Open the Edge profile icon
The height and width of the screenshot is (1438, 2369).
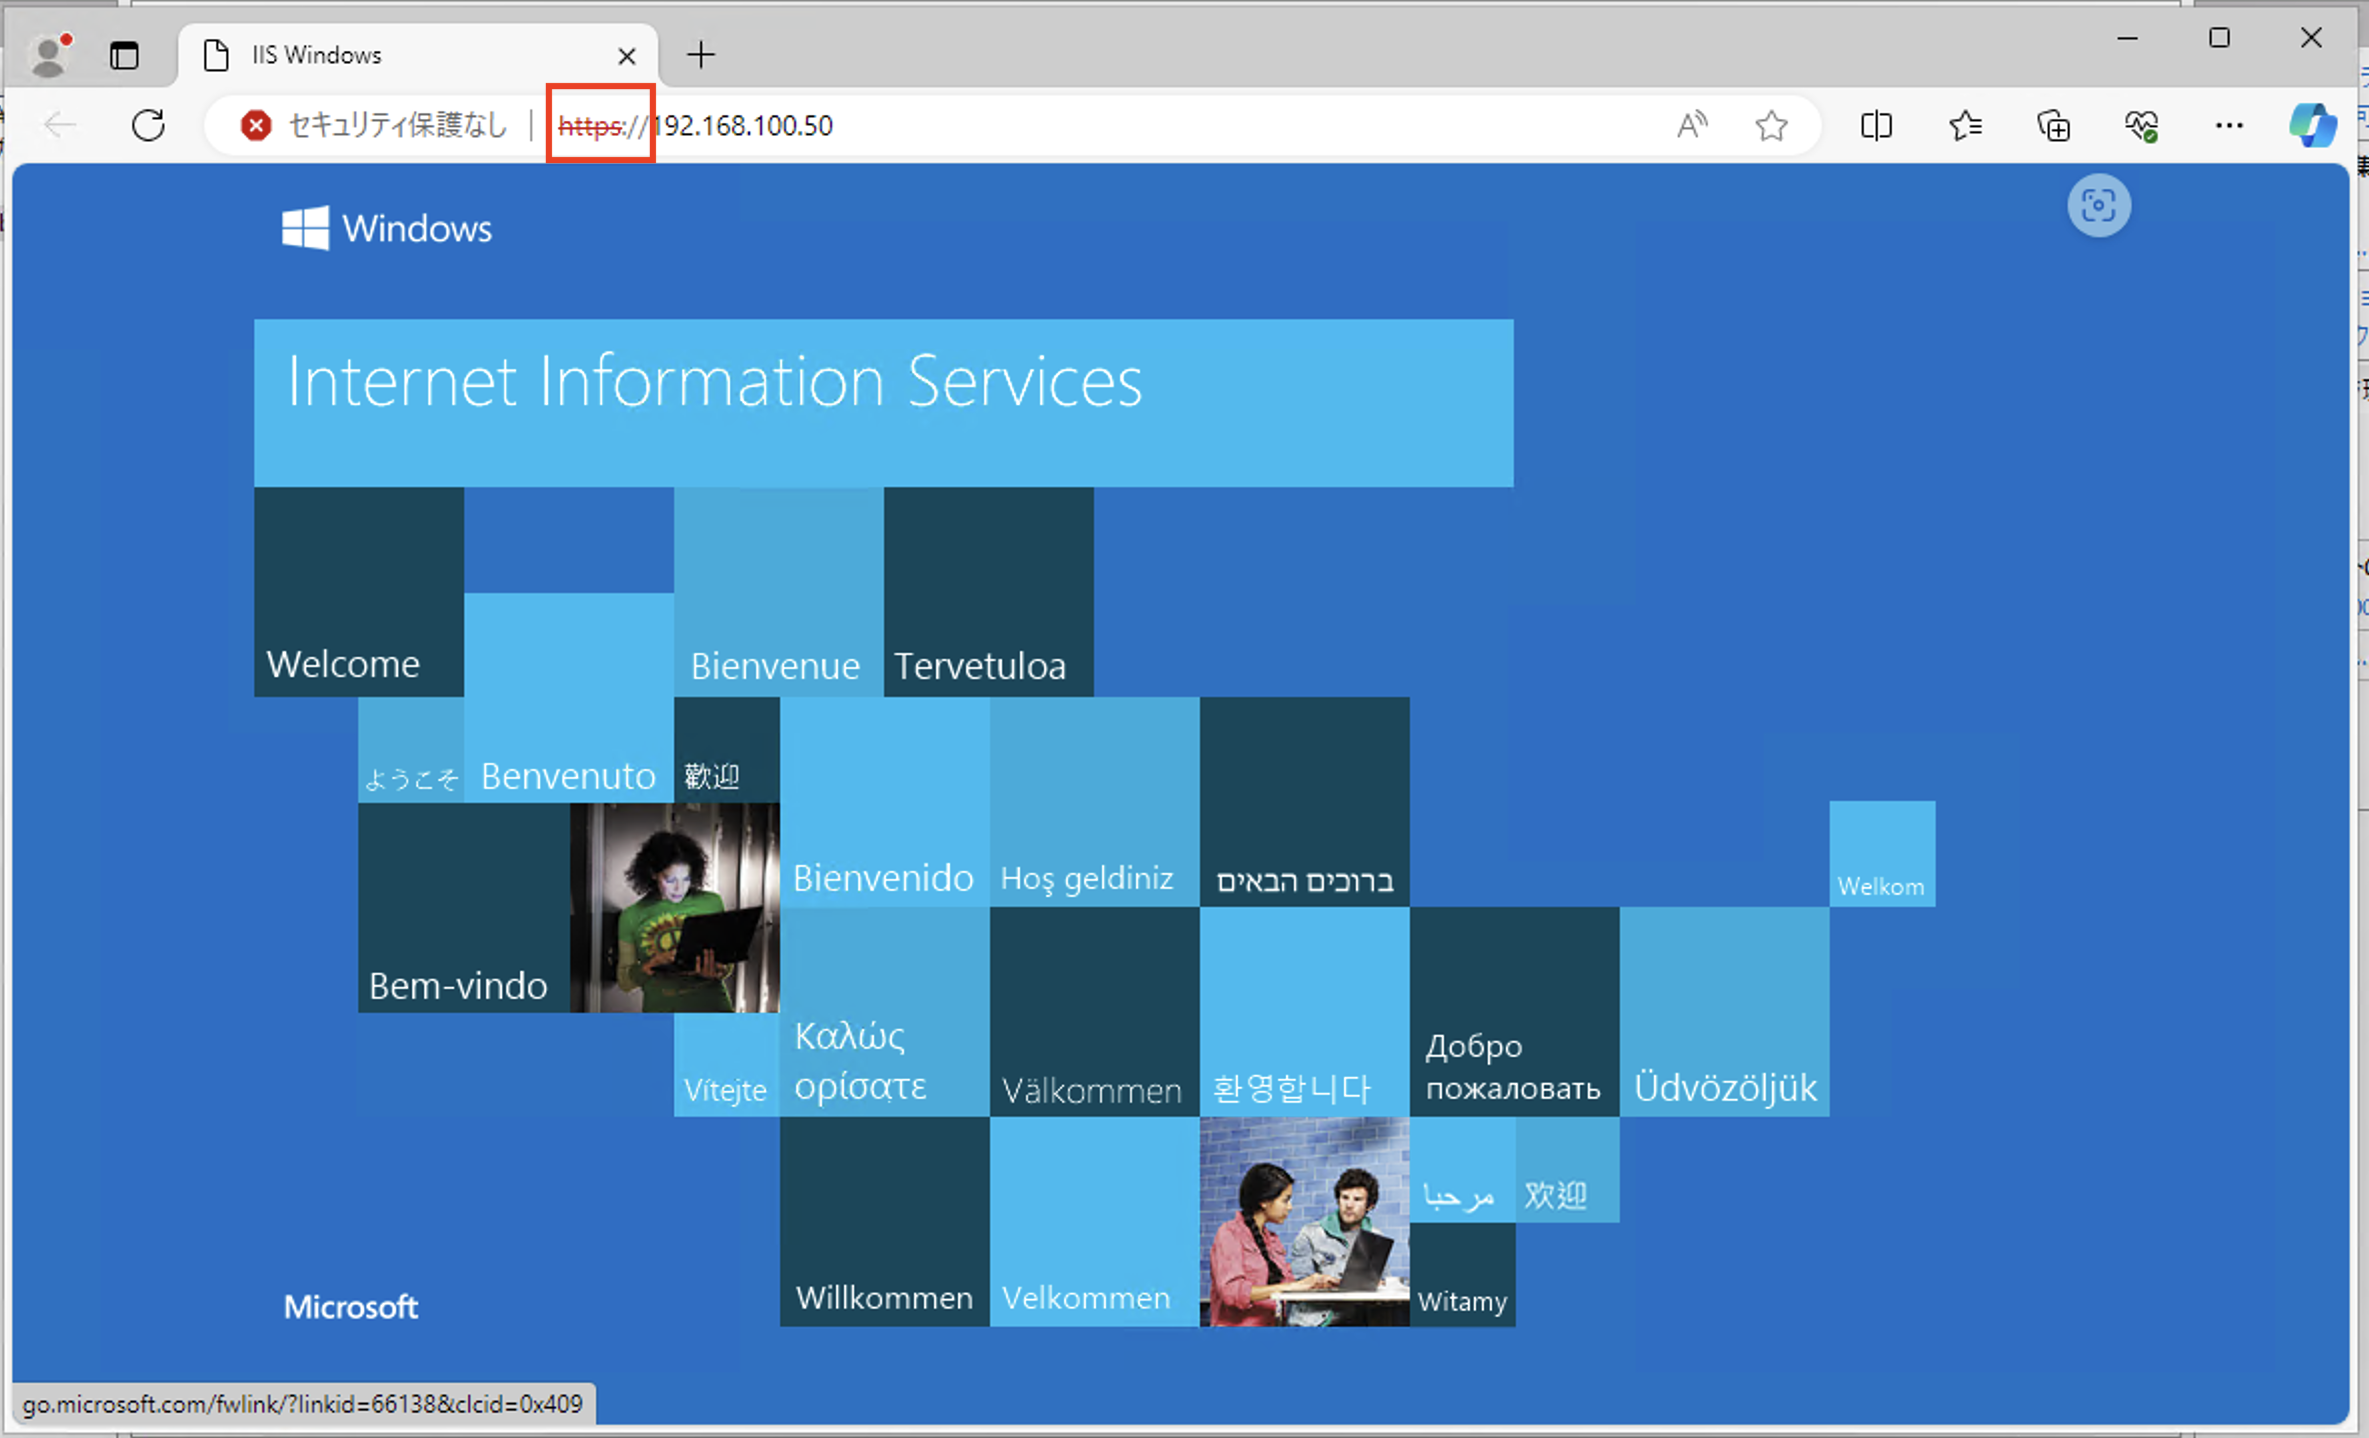coord(49,54)
